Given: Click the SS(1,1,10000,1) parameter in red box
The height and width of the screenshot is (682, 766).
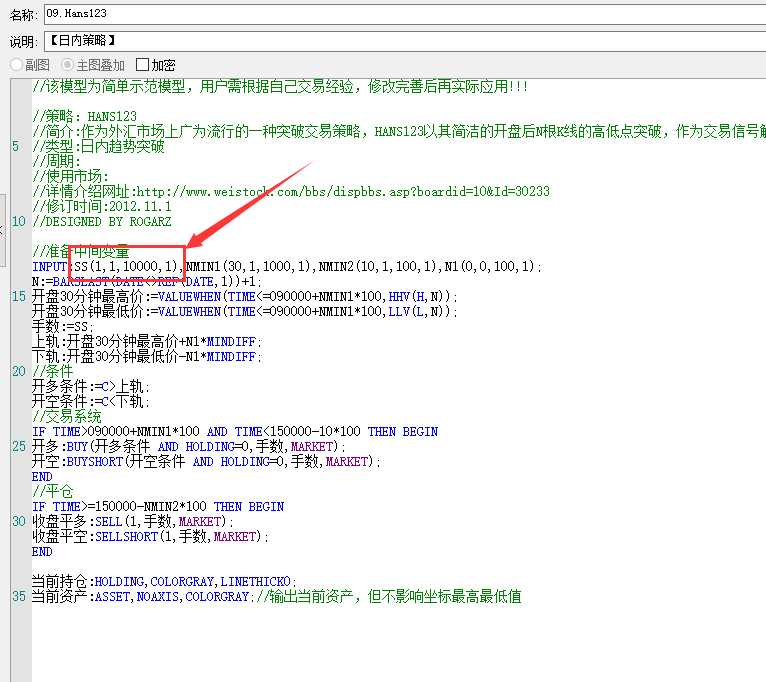Looking at the screenshot, I should click(x=127, y=266).
